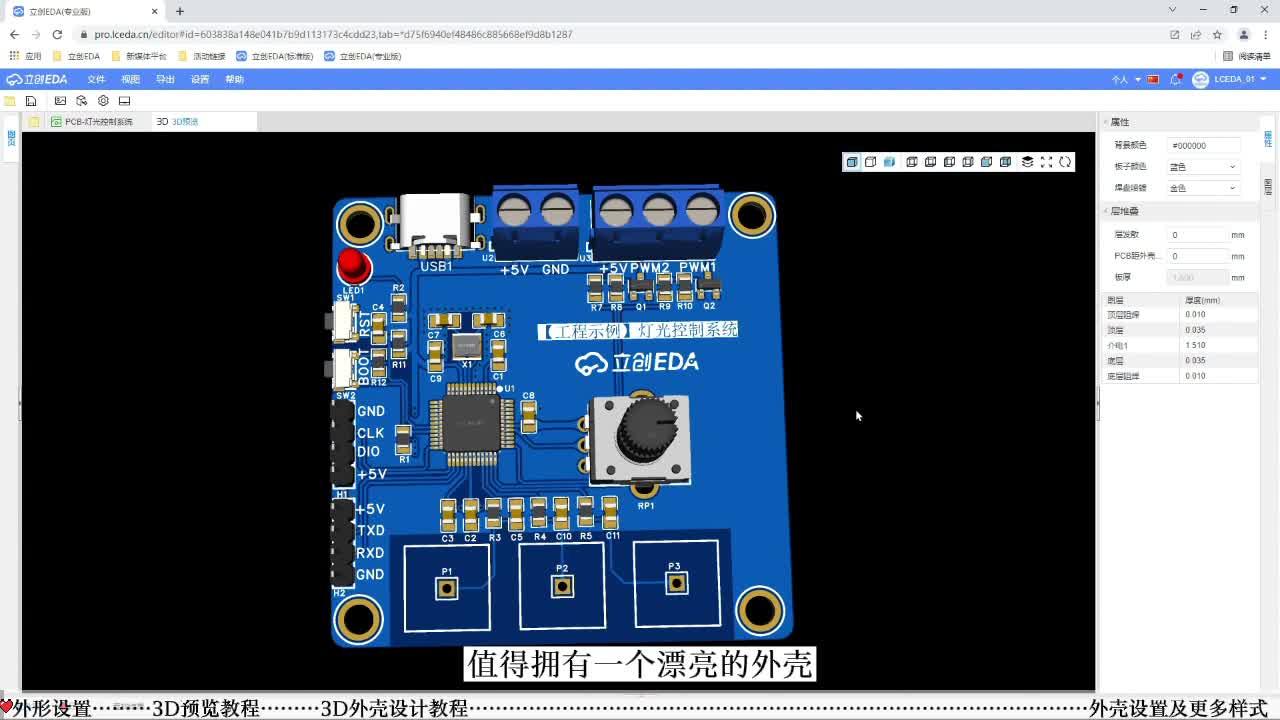Open the gear settings icon in toolbar
Image resolution: width=1280 pixels, height=720 pixels.
[x=103, y=101]
